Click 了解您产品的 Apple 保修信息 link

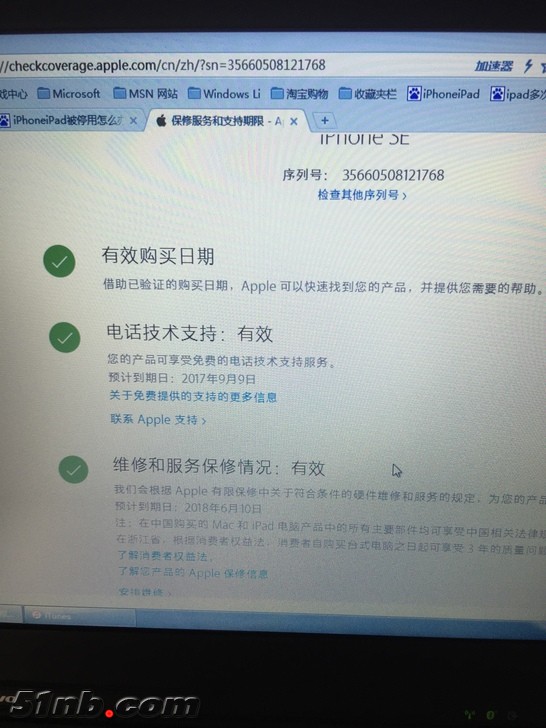(x=193, y=572)
